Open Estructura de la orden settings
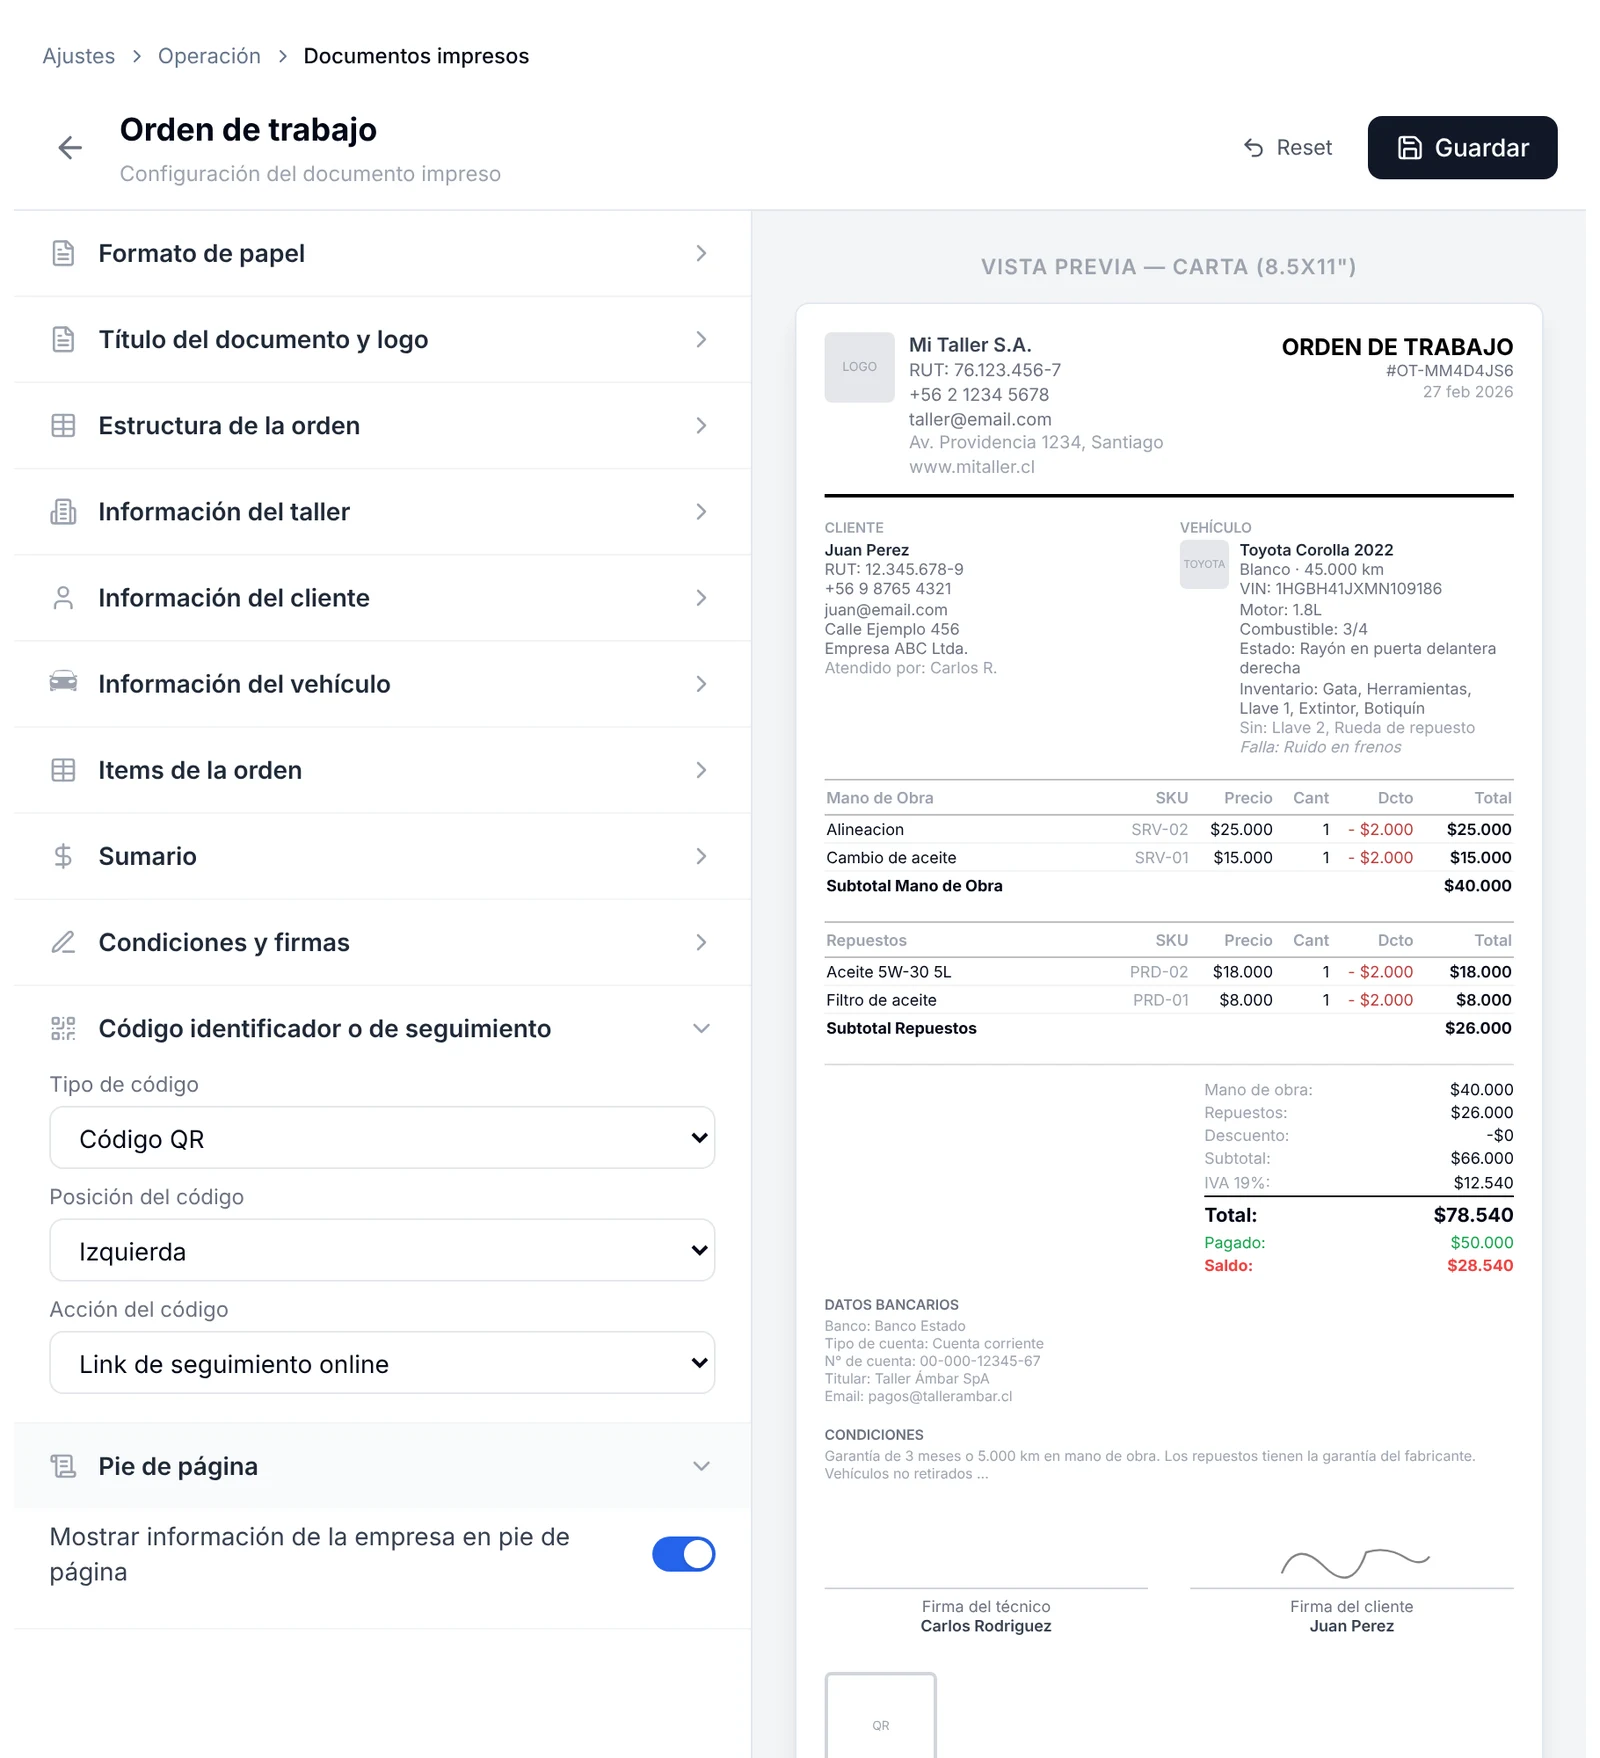The width and height of the screenshot is (1600, 1758). [382, 425]
